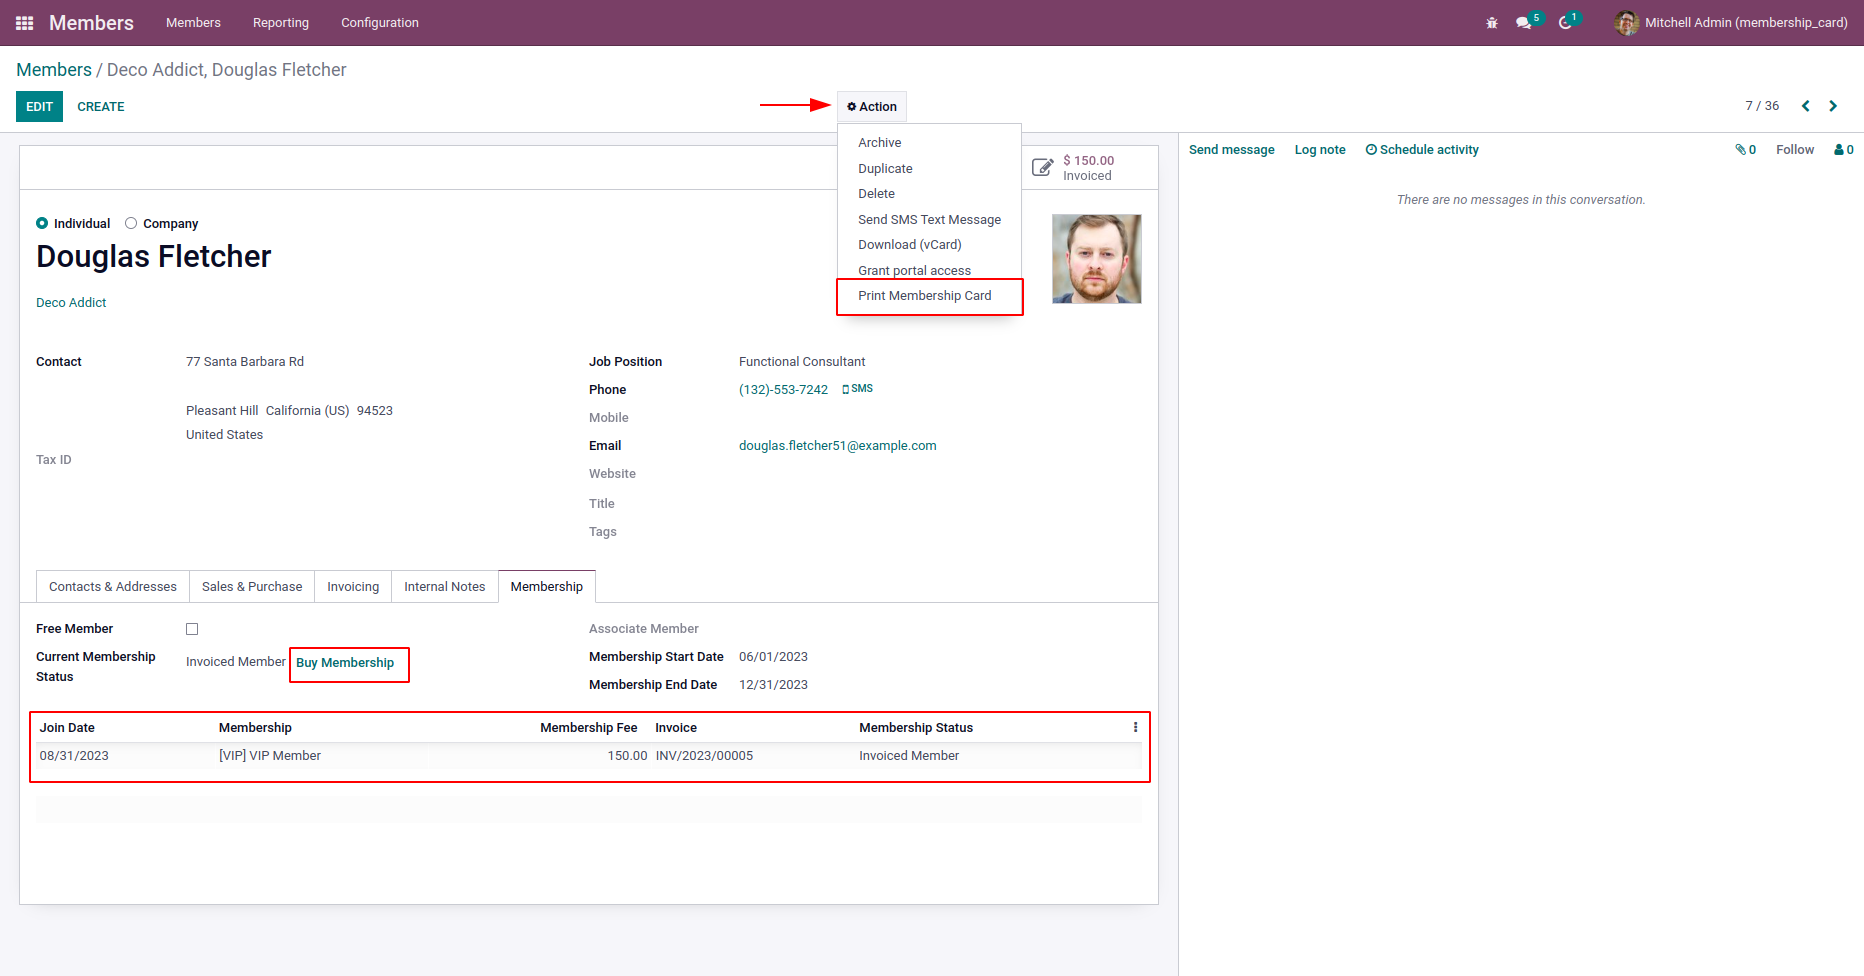
Task: Switch to the Invoicing tab
Action: coord(353,587)
